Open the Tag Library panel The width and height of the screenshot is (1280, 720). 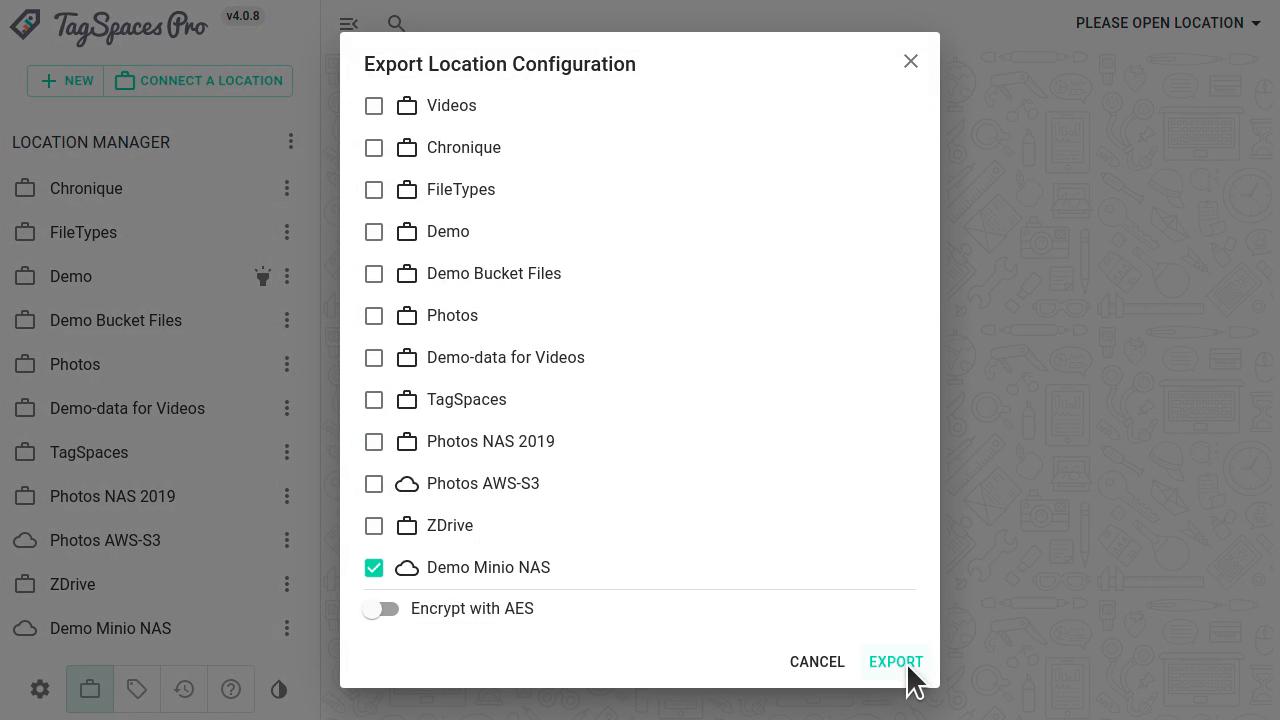[x=137, y=689]
